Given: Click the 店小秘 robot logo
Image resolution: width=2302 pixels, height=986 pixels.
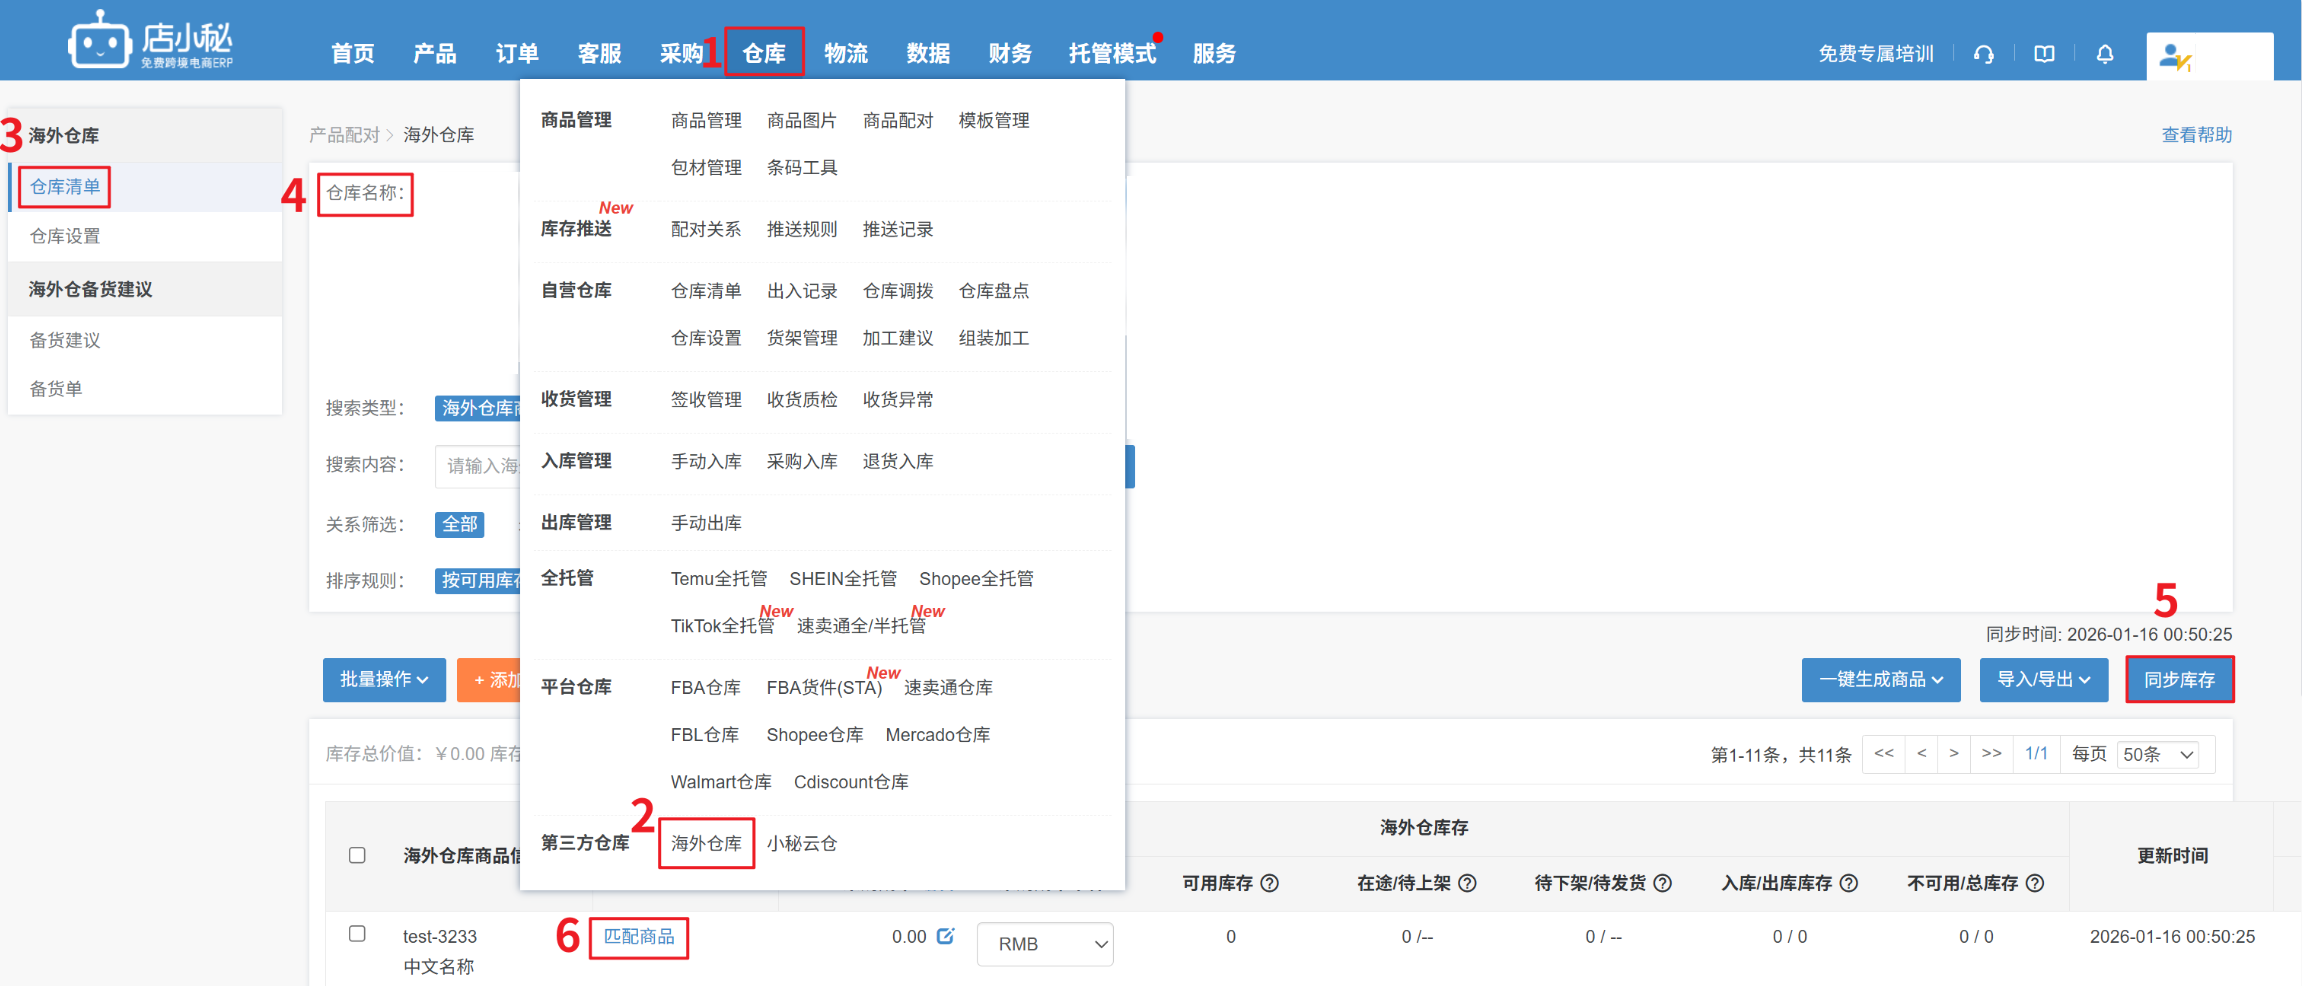Looking at the screenshot, I should coord(99,42).
